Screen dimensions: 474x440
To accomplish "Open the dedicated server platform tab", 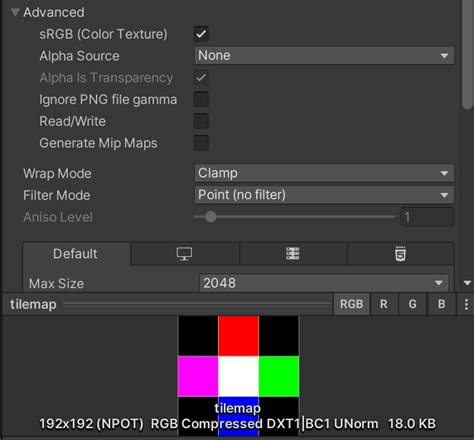I will (293, 254).
